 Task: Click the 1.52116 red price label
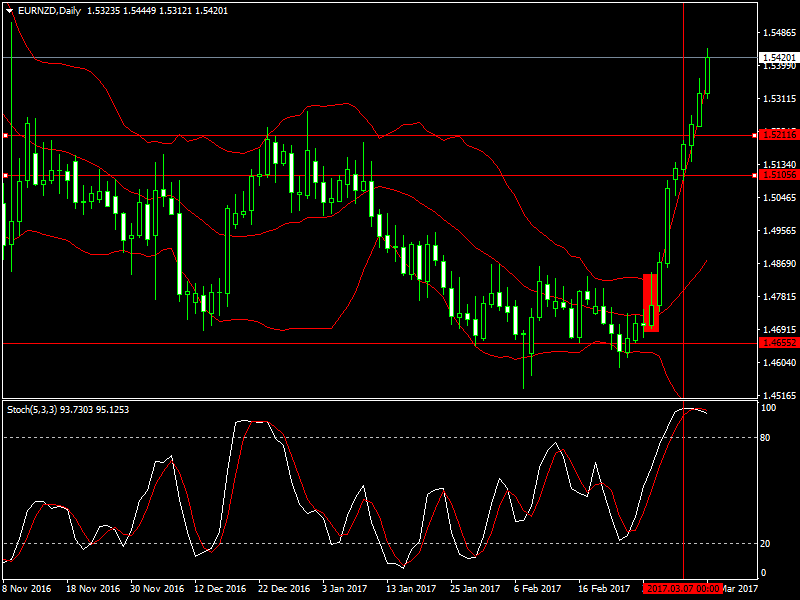point(779,135)
